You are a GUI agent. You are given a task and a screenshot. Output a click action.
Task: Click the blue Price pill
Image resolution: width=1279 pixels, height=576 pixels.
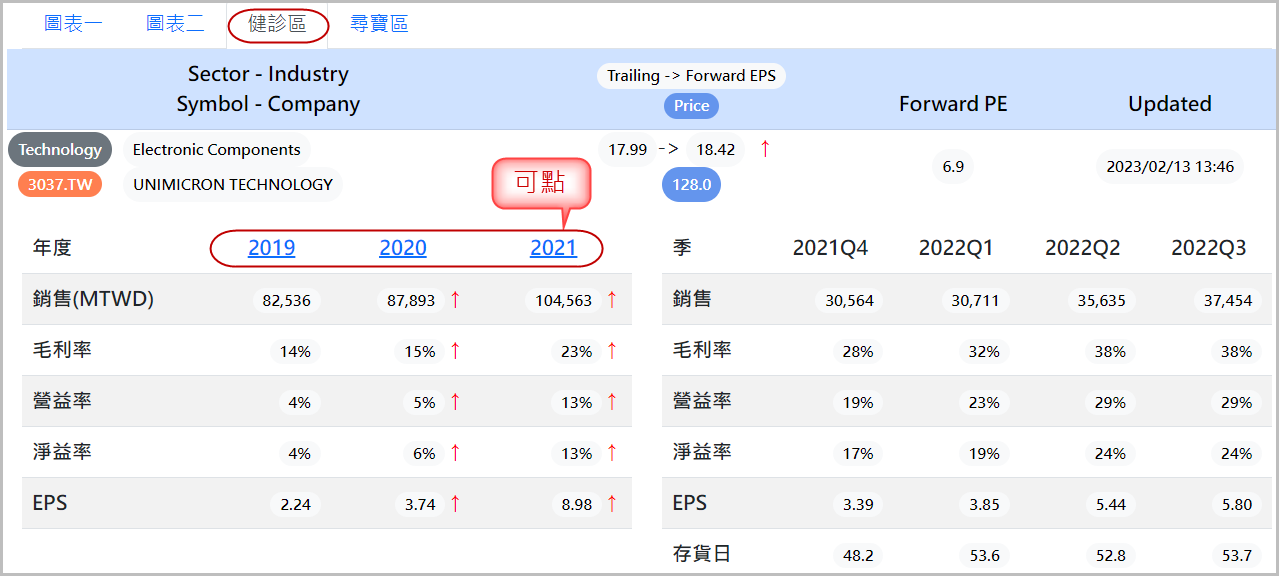tap(691, 105)
